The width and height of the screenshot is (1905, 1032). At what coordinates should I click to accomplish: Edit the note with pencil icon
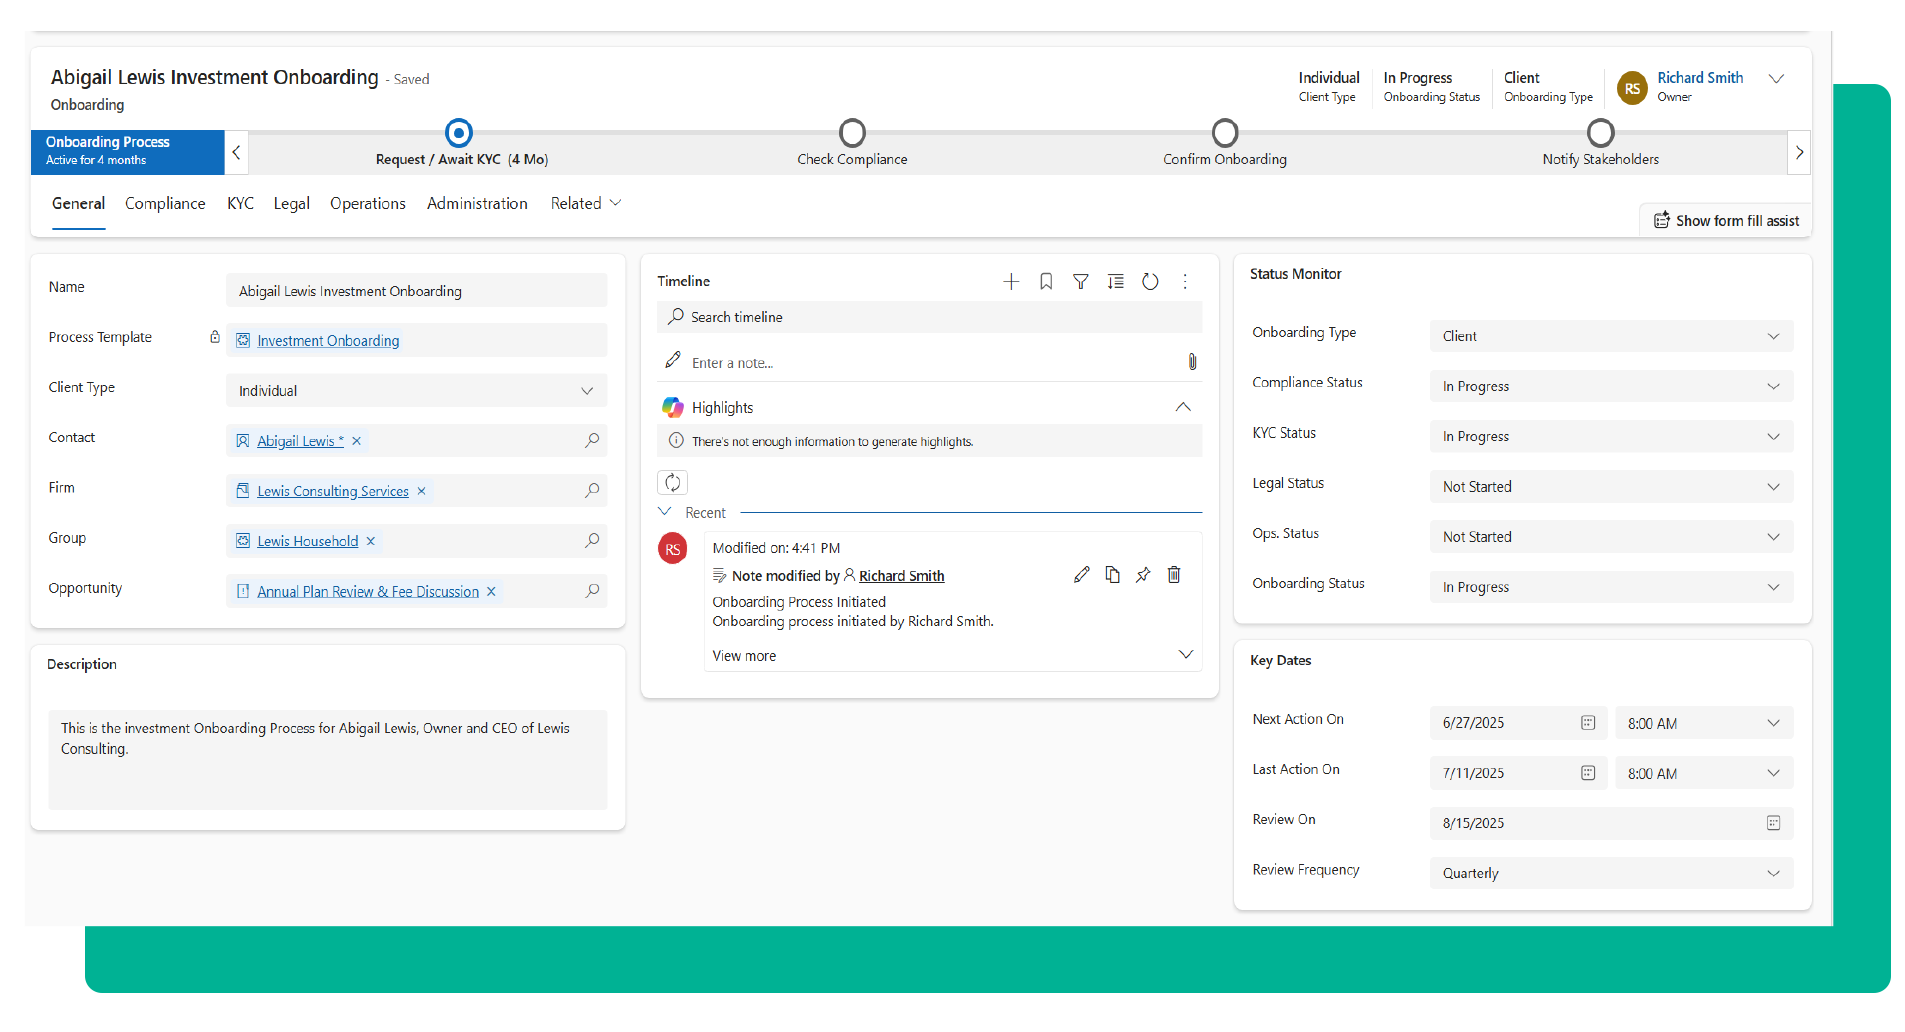tap(1081, 575)
